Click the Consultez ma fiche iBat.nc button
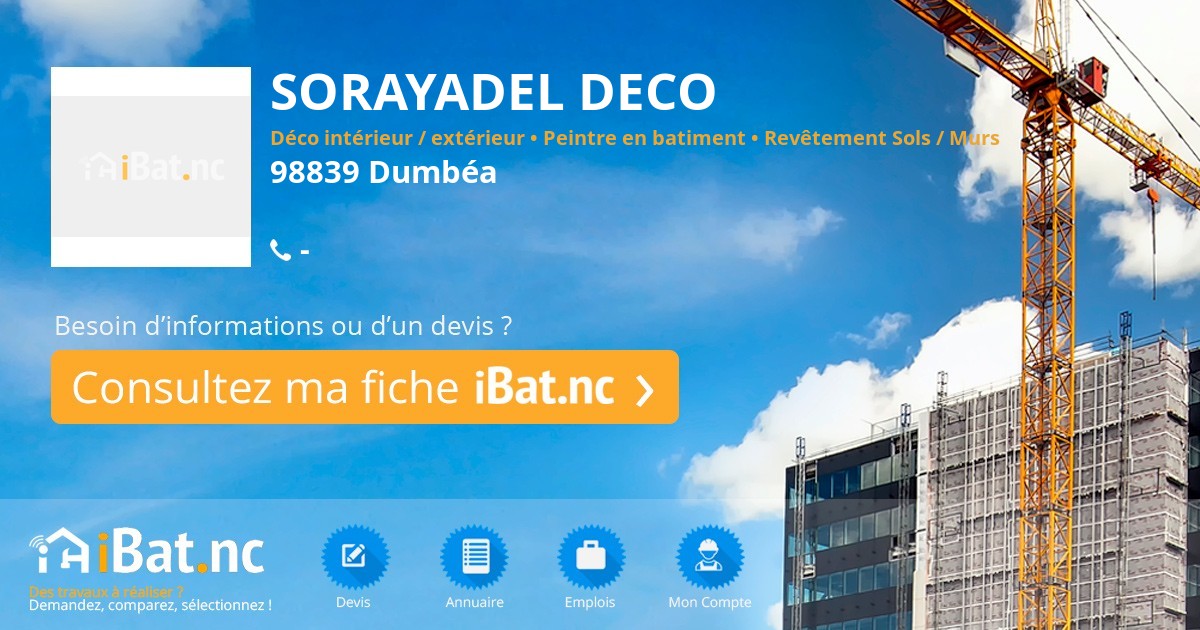Viewport: 1200px width, 630px height. (365, 387)
